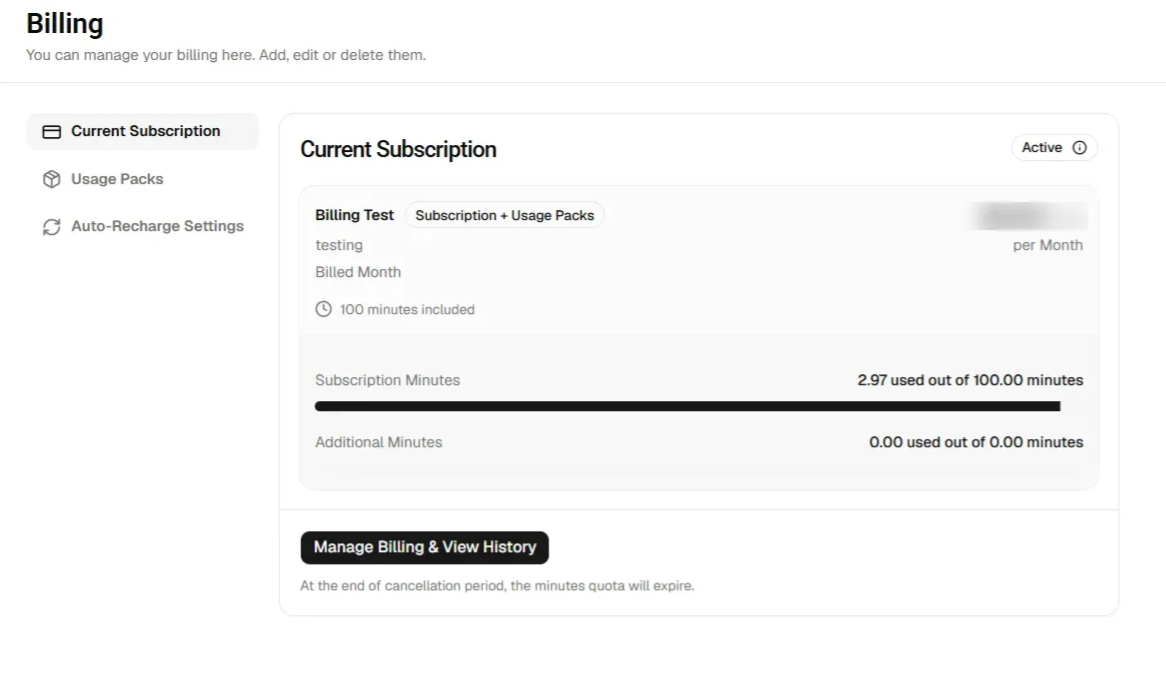Click the Additional Minutes label
The width and height of the screenshot is (1166, 681).
tap(379, 442)
